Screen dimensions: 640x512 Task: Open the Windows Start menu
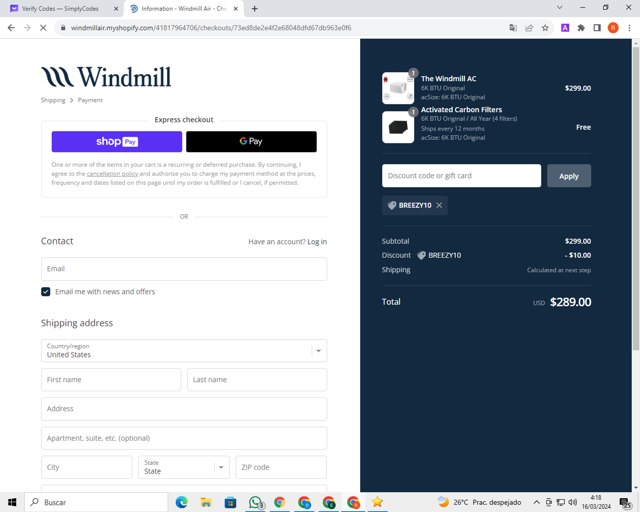click(x=12, y=502)
